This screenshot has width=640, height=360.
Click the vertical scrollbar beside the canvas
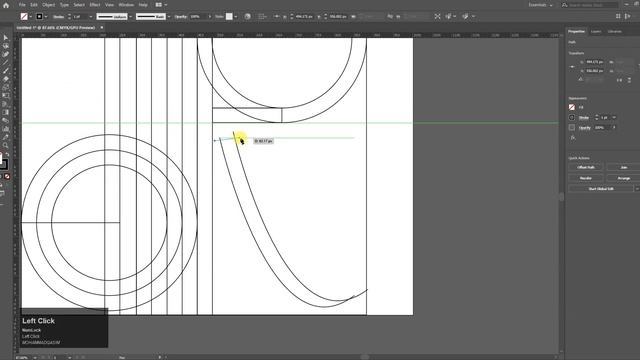point(562,196)
